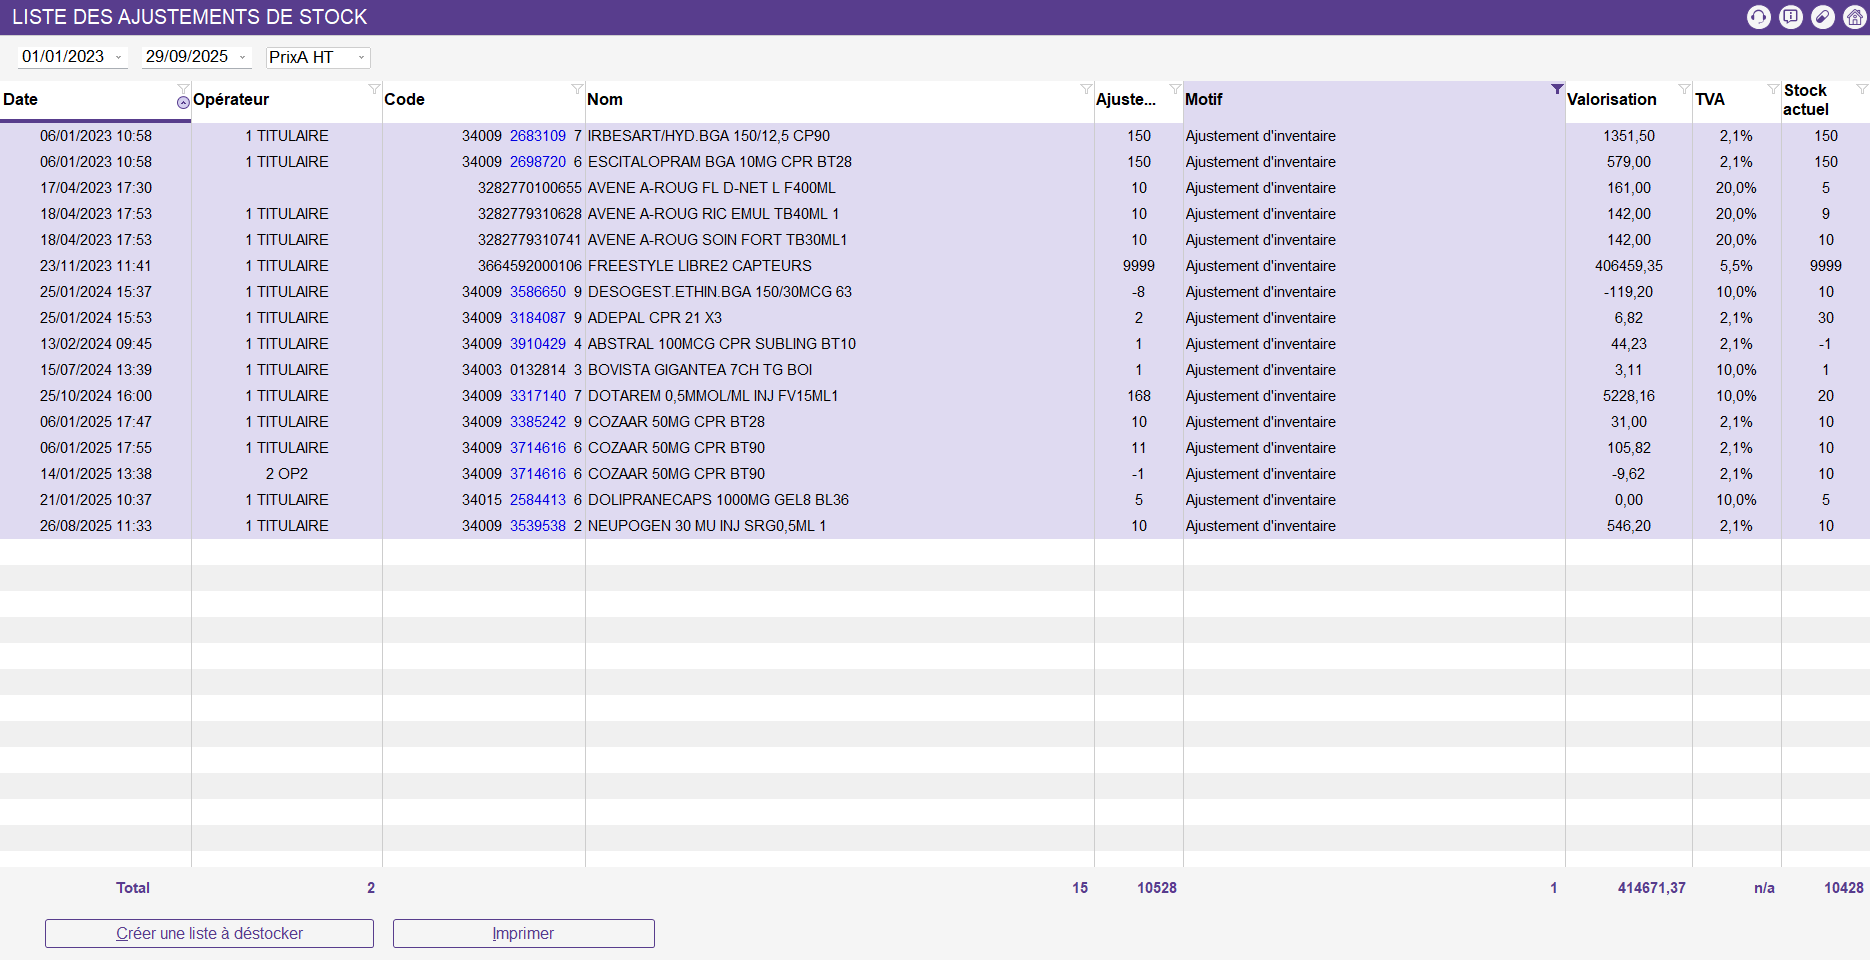The image size is (1870, 960).
Task: Open filter on Opérateur column
Action: [374, 89]
